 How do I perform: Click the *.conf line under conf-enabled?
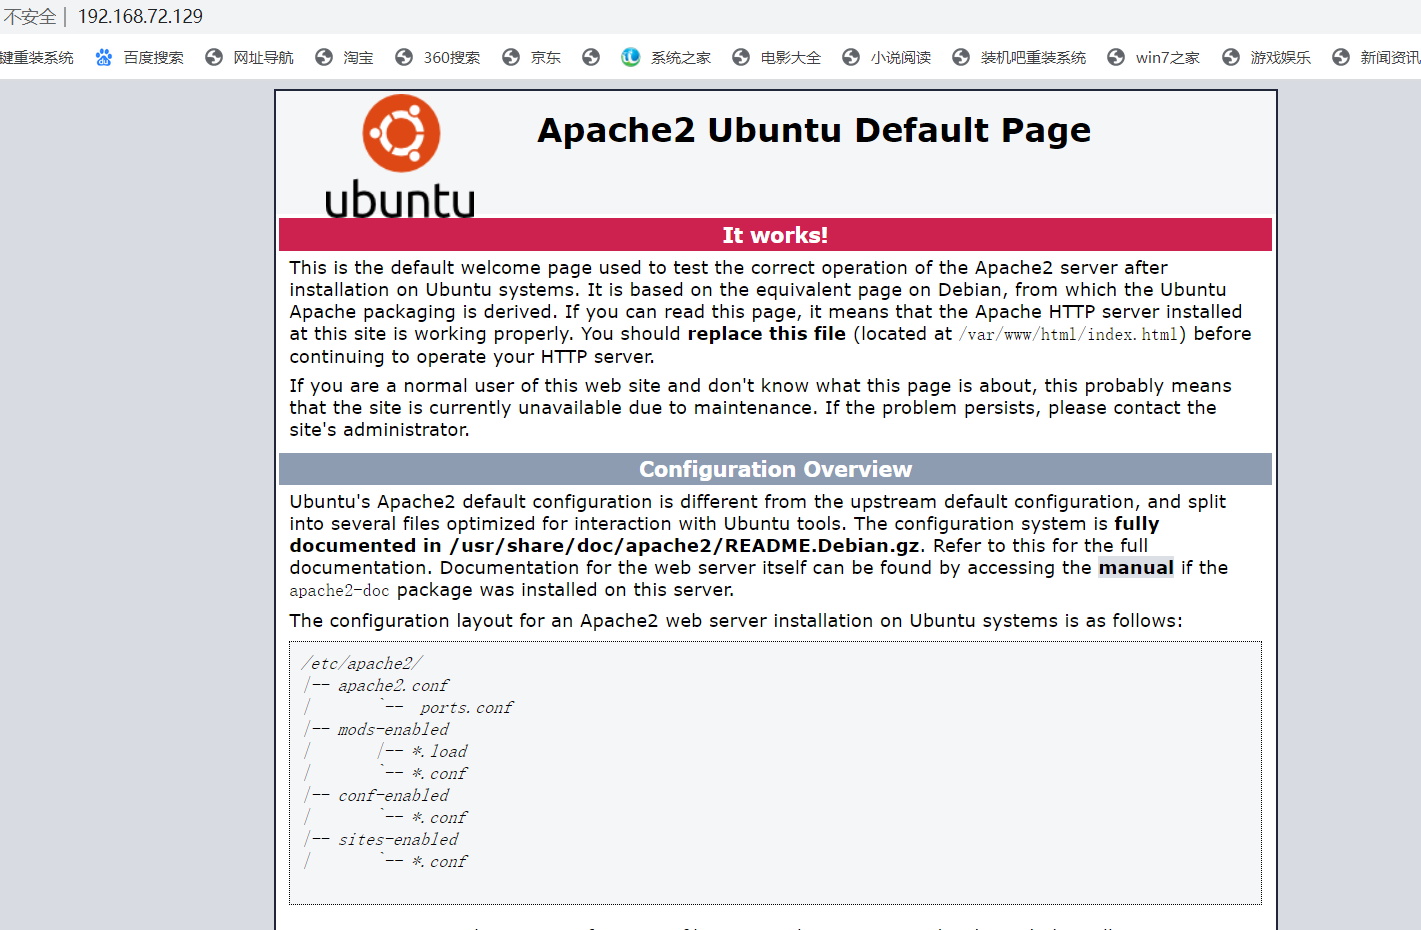tap(439, 817)
